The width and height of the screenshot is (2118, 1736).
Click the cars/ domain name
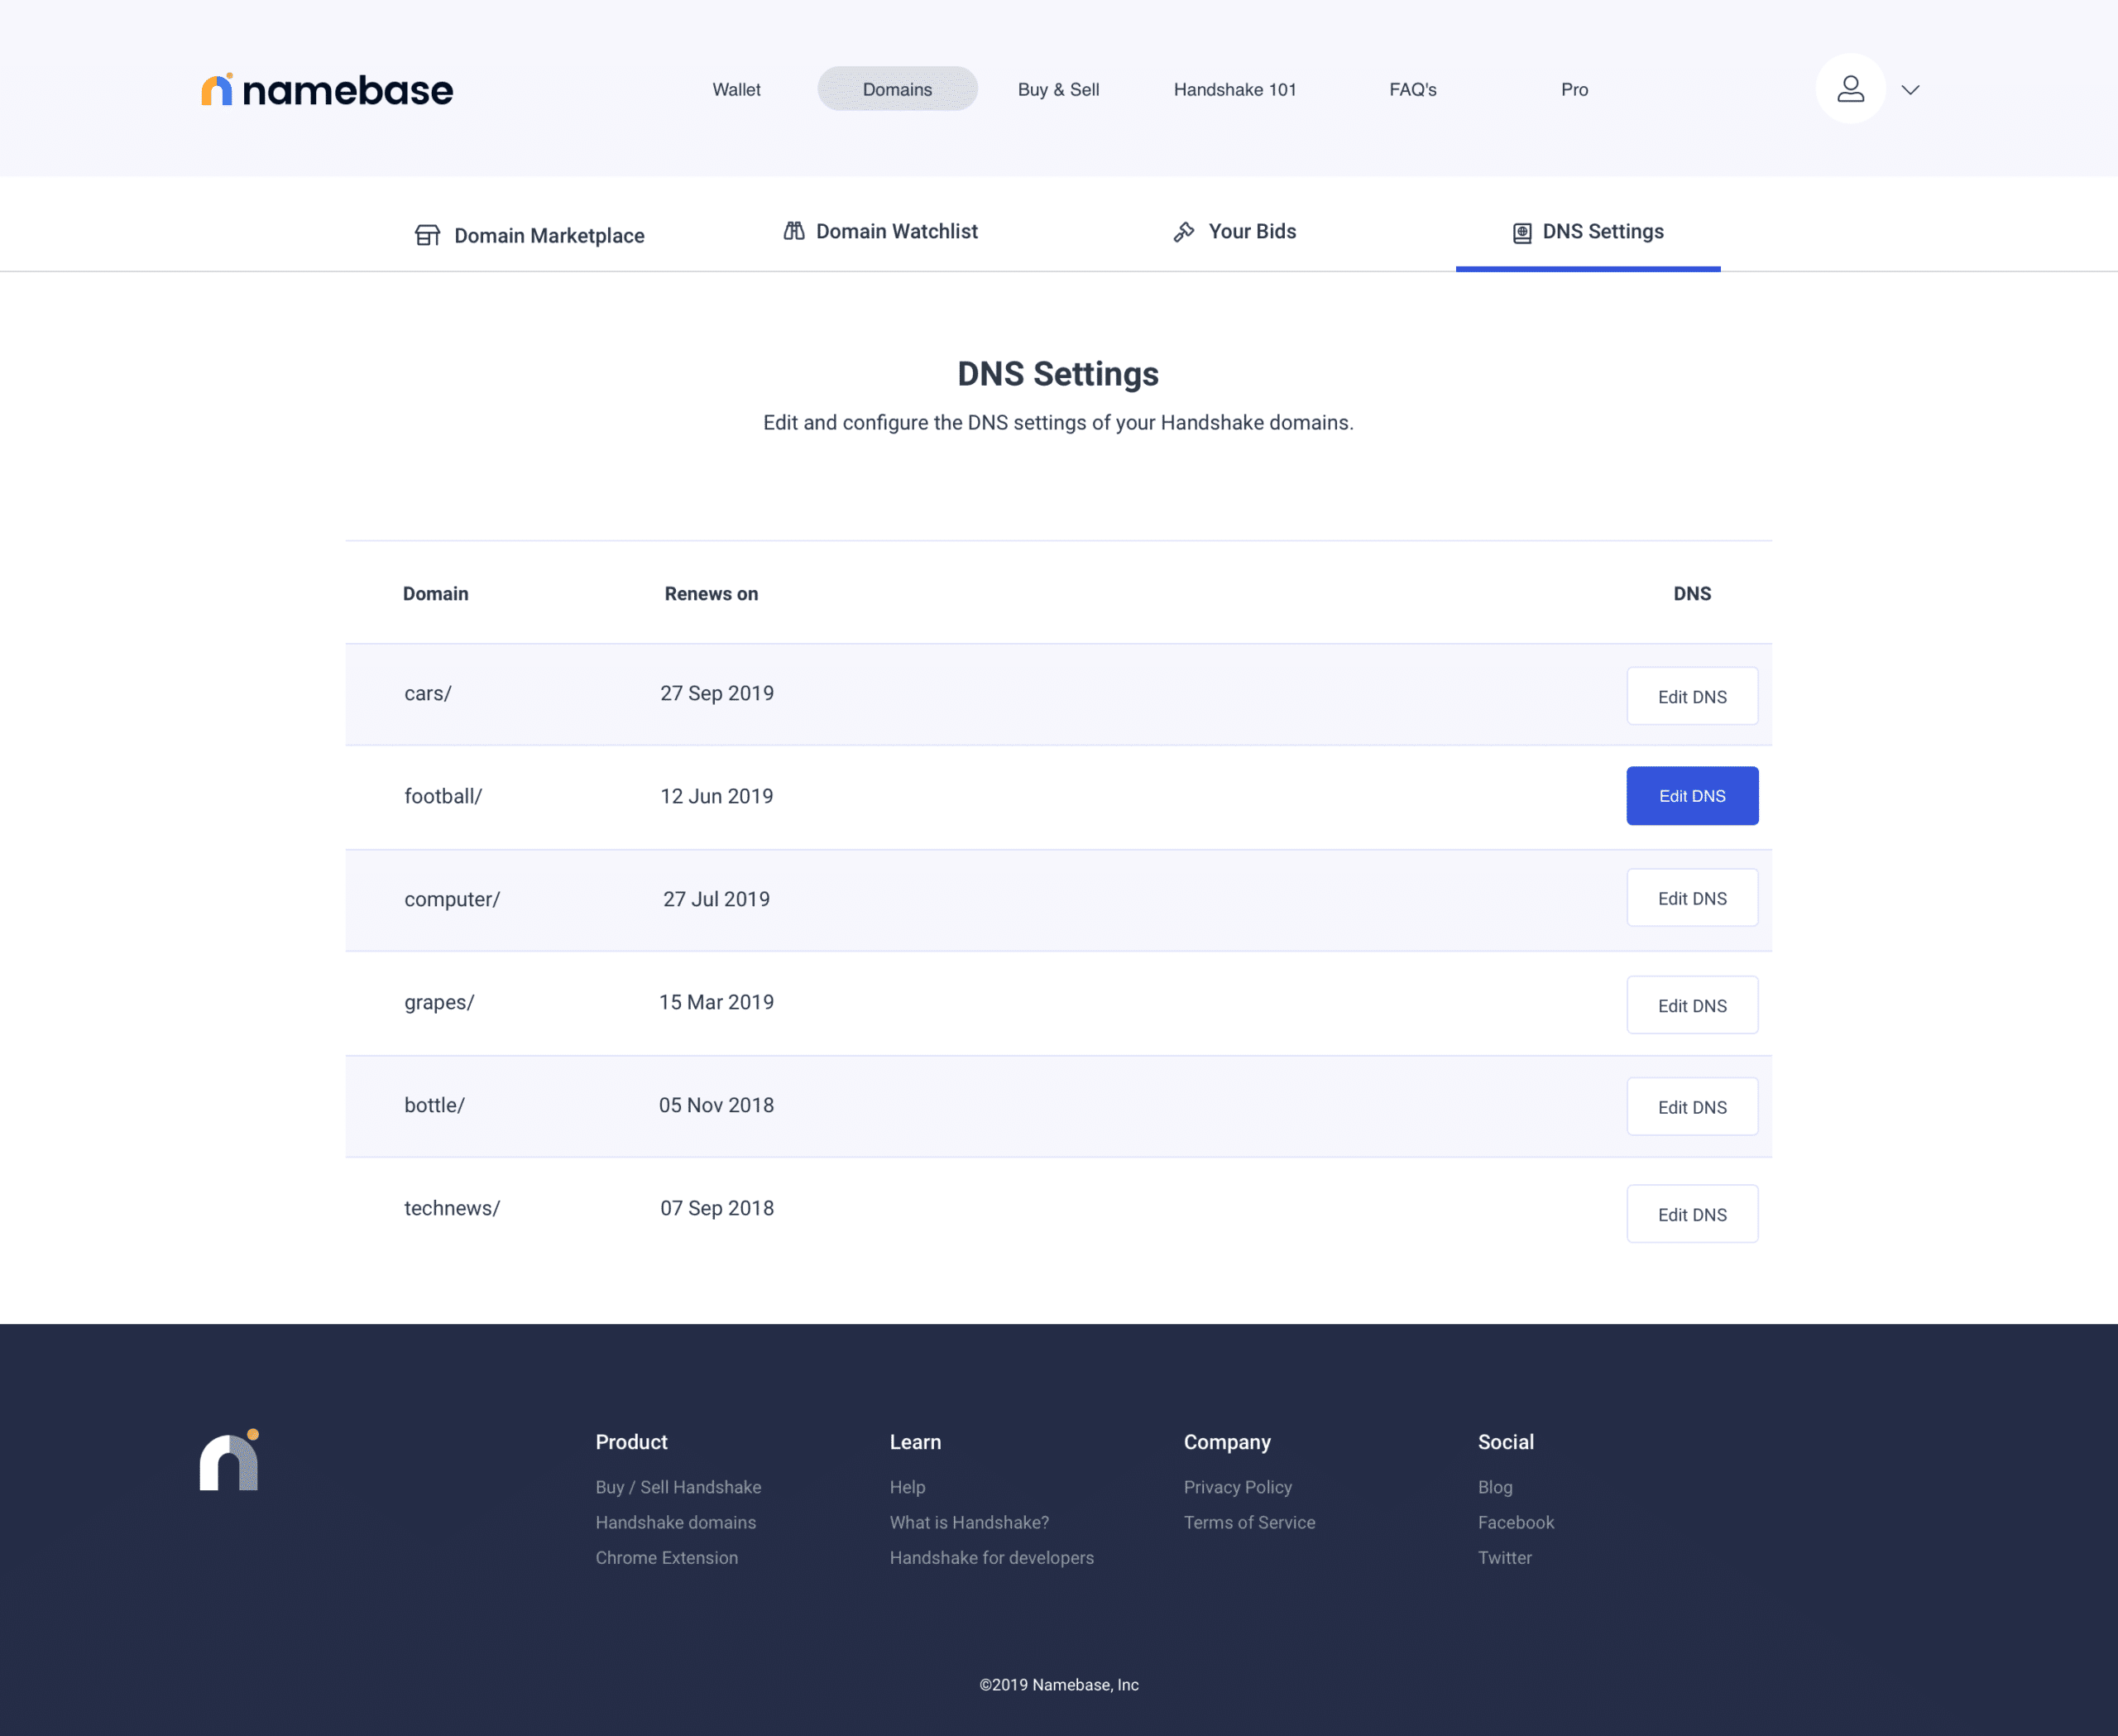(428, 693)
